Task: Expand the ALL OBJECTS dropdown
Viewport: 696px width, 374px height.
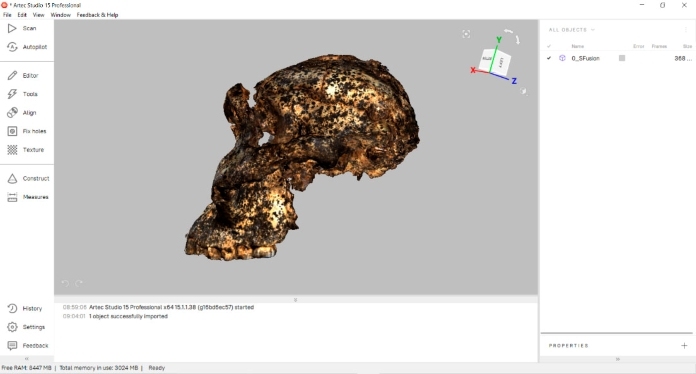Action: pyautogui.click(x=572, y=30)
